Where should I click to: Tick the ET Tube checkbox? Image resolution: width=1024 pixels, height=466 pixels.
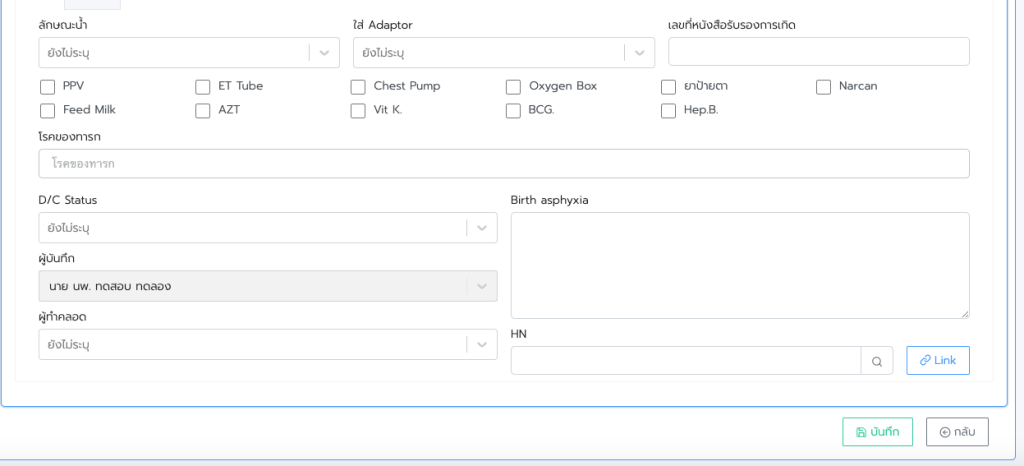click(x=203, y=87)
